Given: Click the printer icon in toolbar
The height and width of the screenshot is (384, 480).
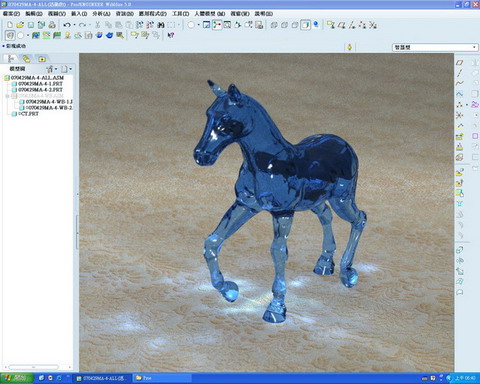Looking at the screenshot, I should tap(52, 25).
